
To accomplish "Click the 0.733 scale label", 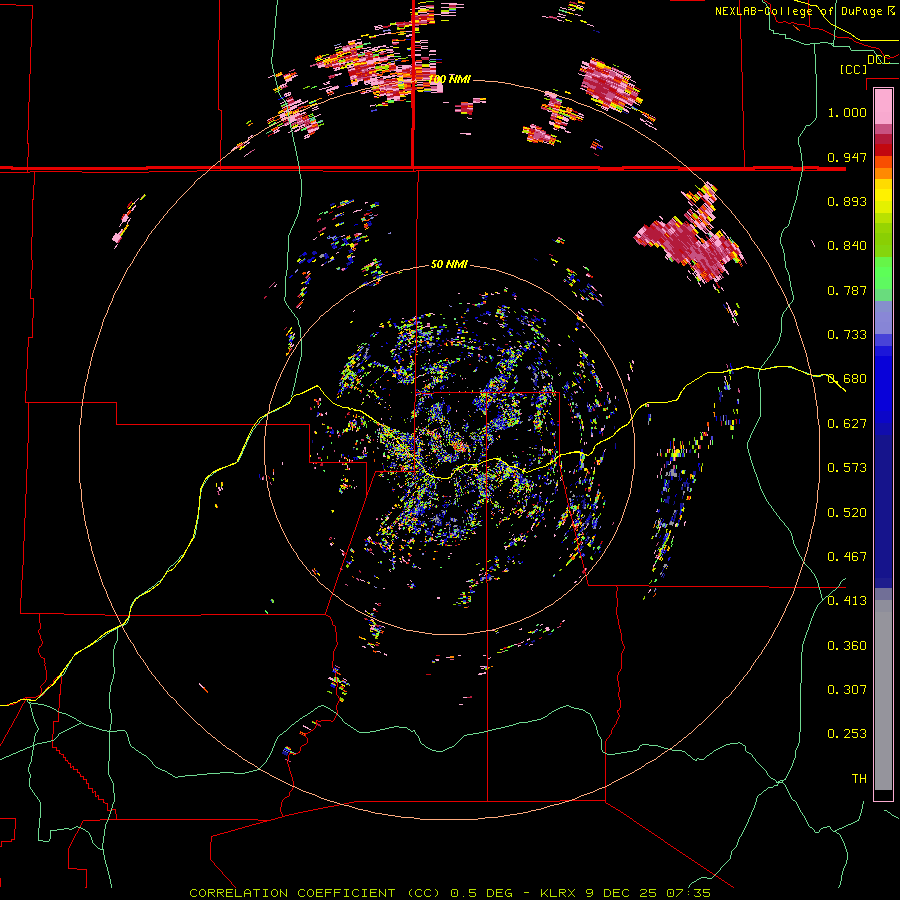I will [847, 335].
